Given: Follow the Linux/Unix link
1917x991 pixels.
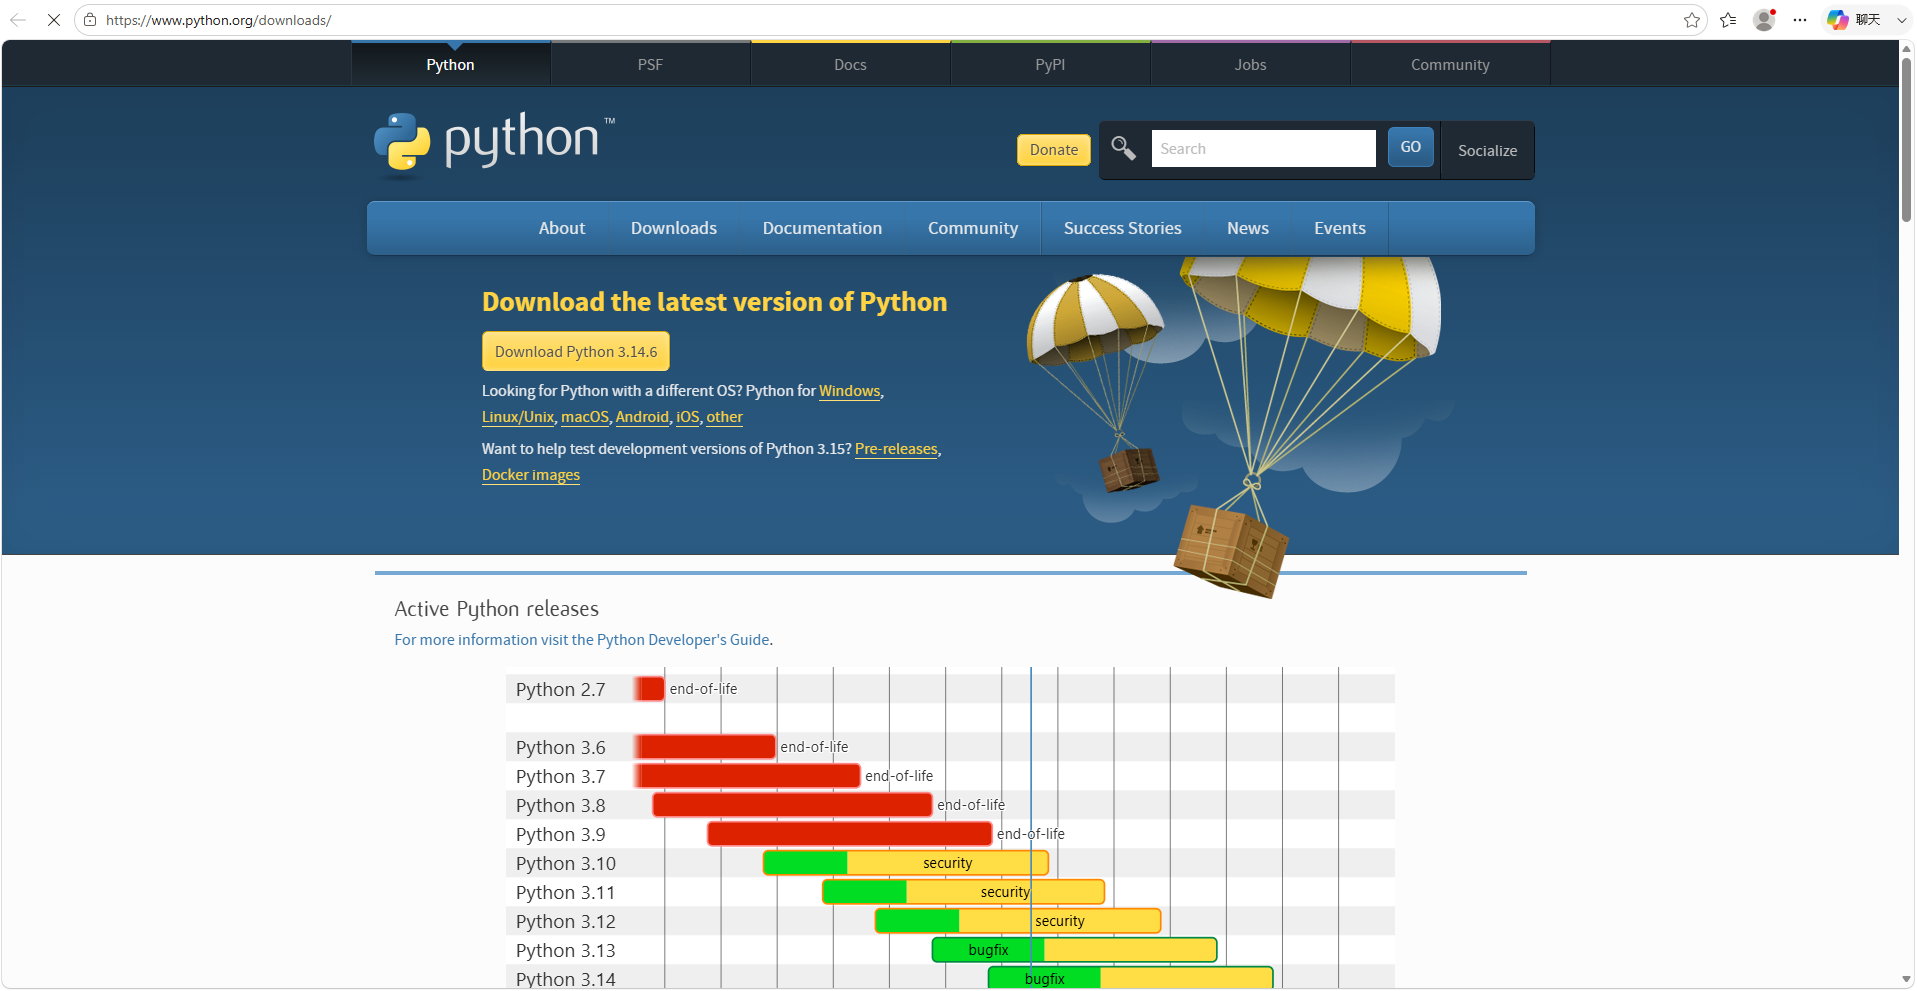Looking at the screenshot, I should pyautogui.click(x=518, y=417).
